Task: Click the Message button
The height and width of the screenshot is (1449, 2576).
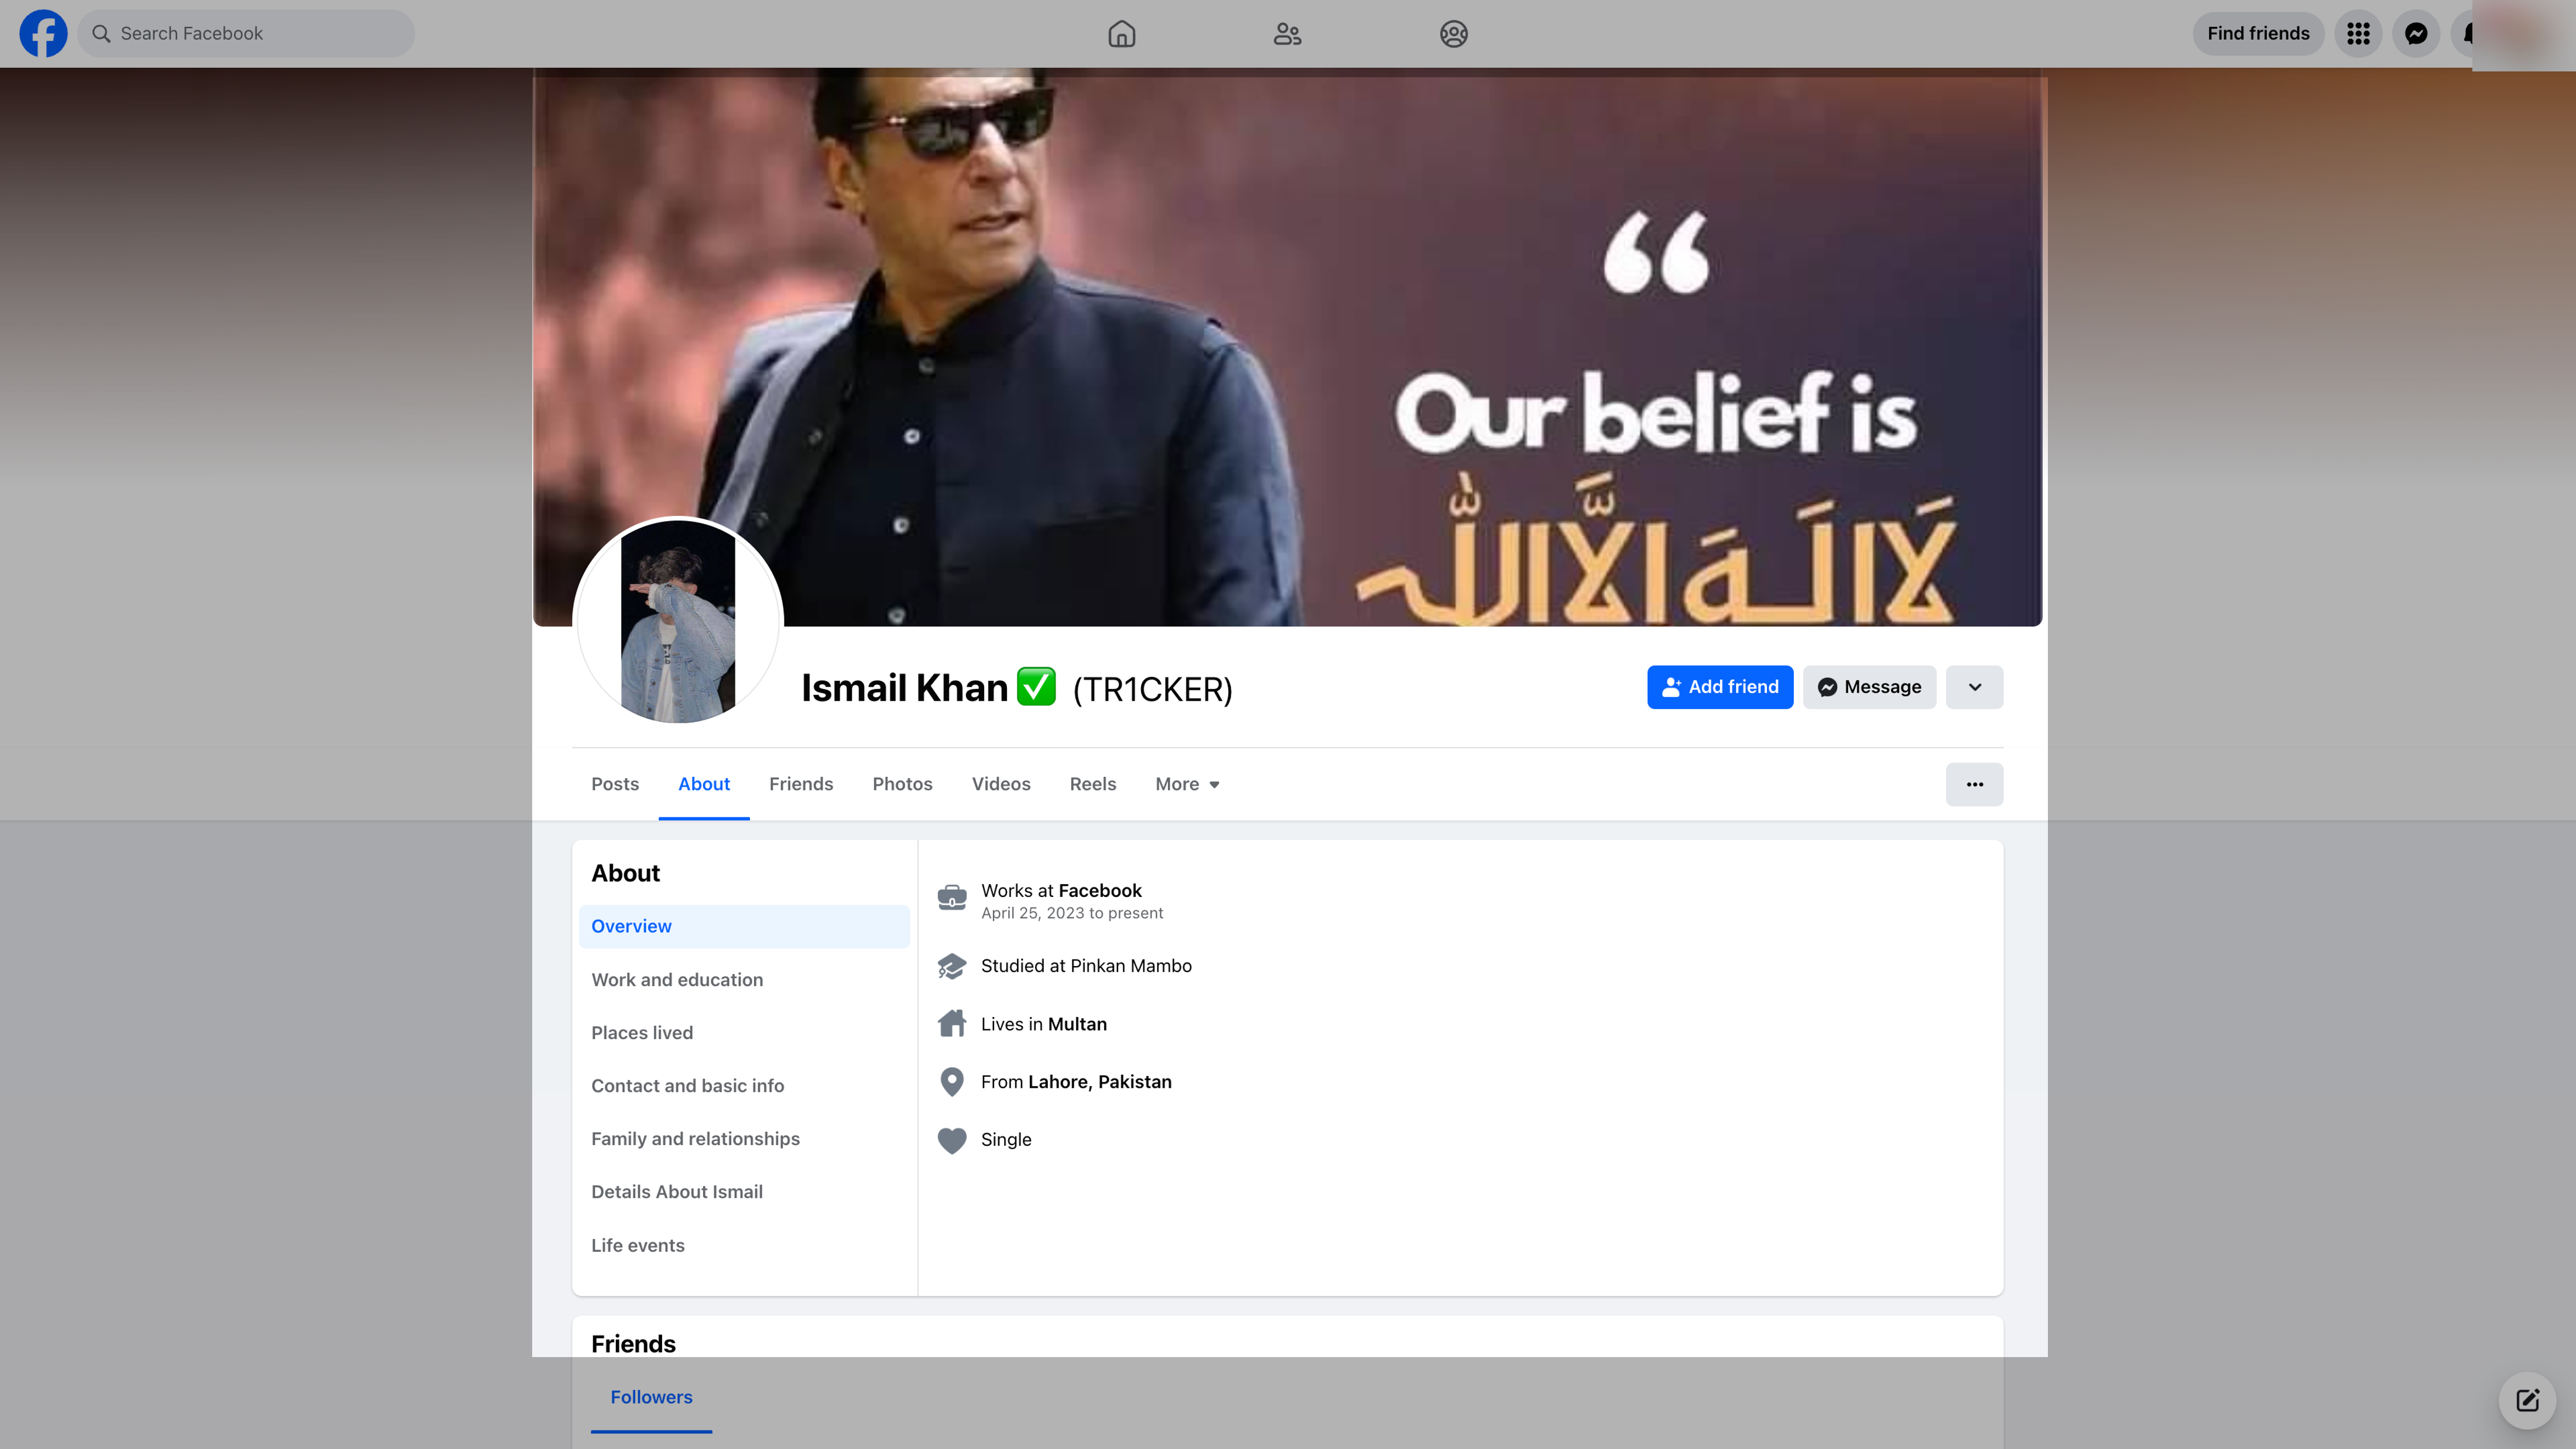Action: (1869, 687)
